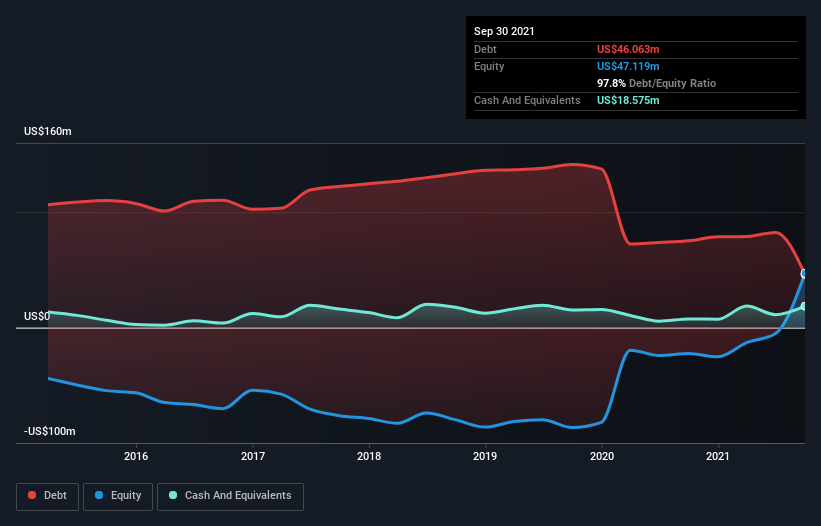Toggle the Debt series legend button

pyautogui.click(x=48, y=496)
